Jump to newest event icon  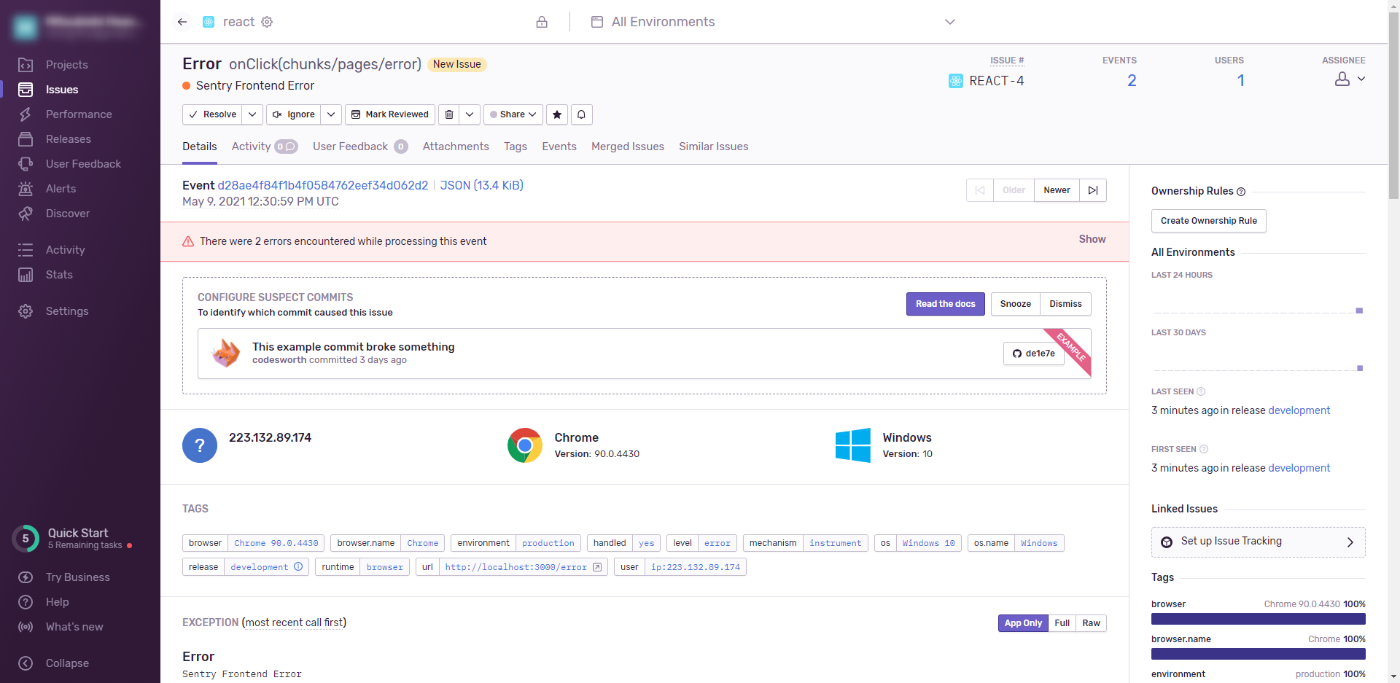(1093, 190)
